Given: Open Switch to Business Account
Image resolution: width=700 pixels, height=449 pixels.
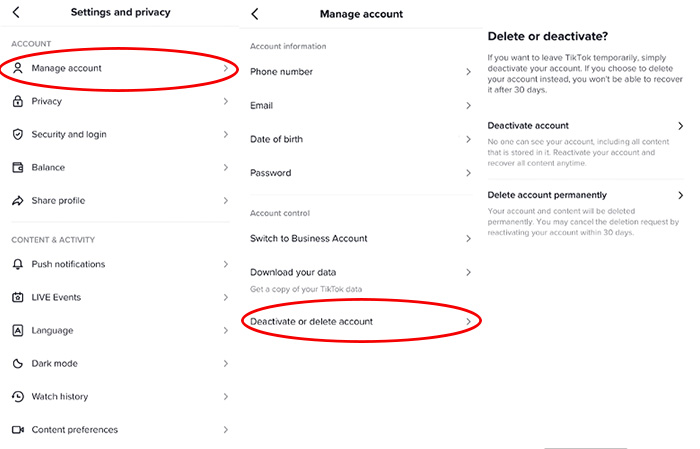Looking at the screenshot, I should coord(361,238).
